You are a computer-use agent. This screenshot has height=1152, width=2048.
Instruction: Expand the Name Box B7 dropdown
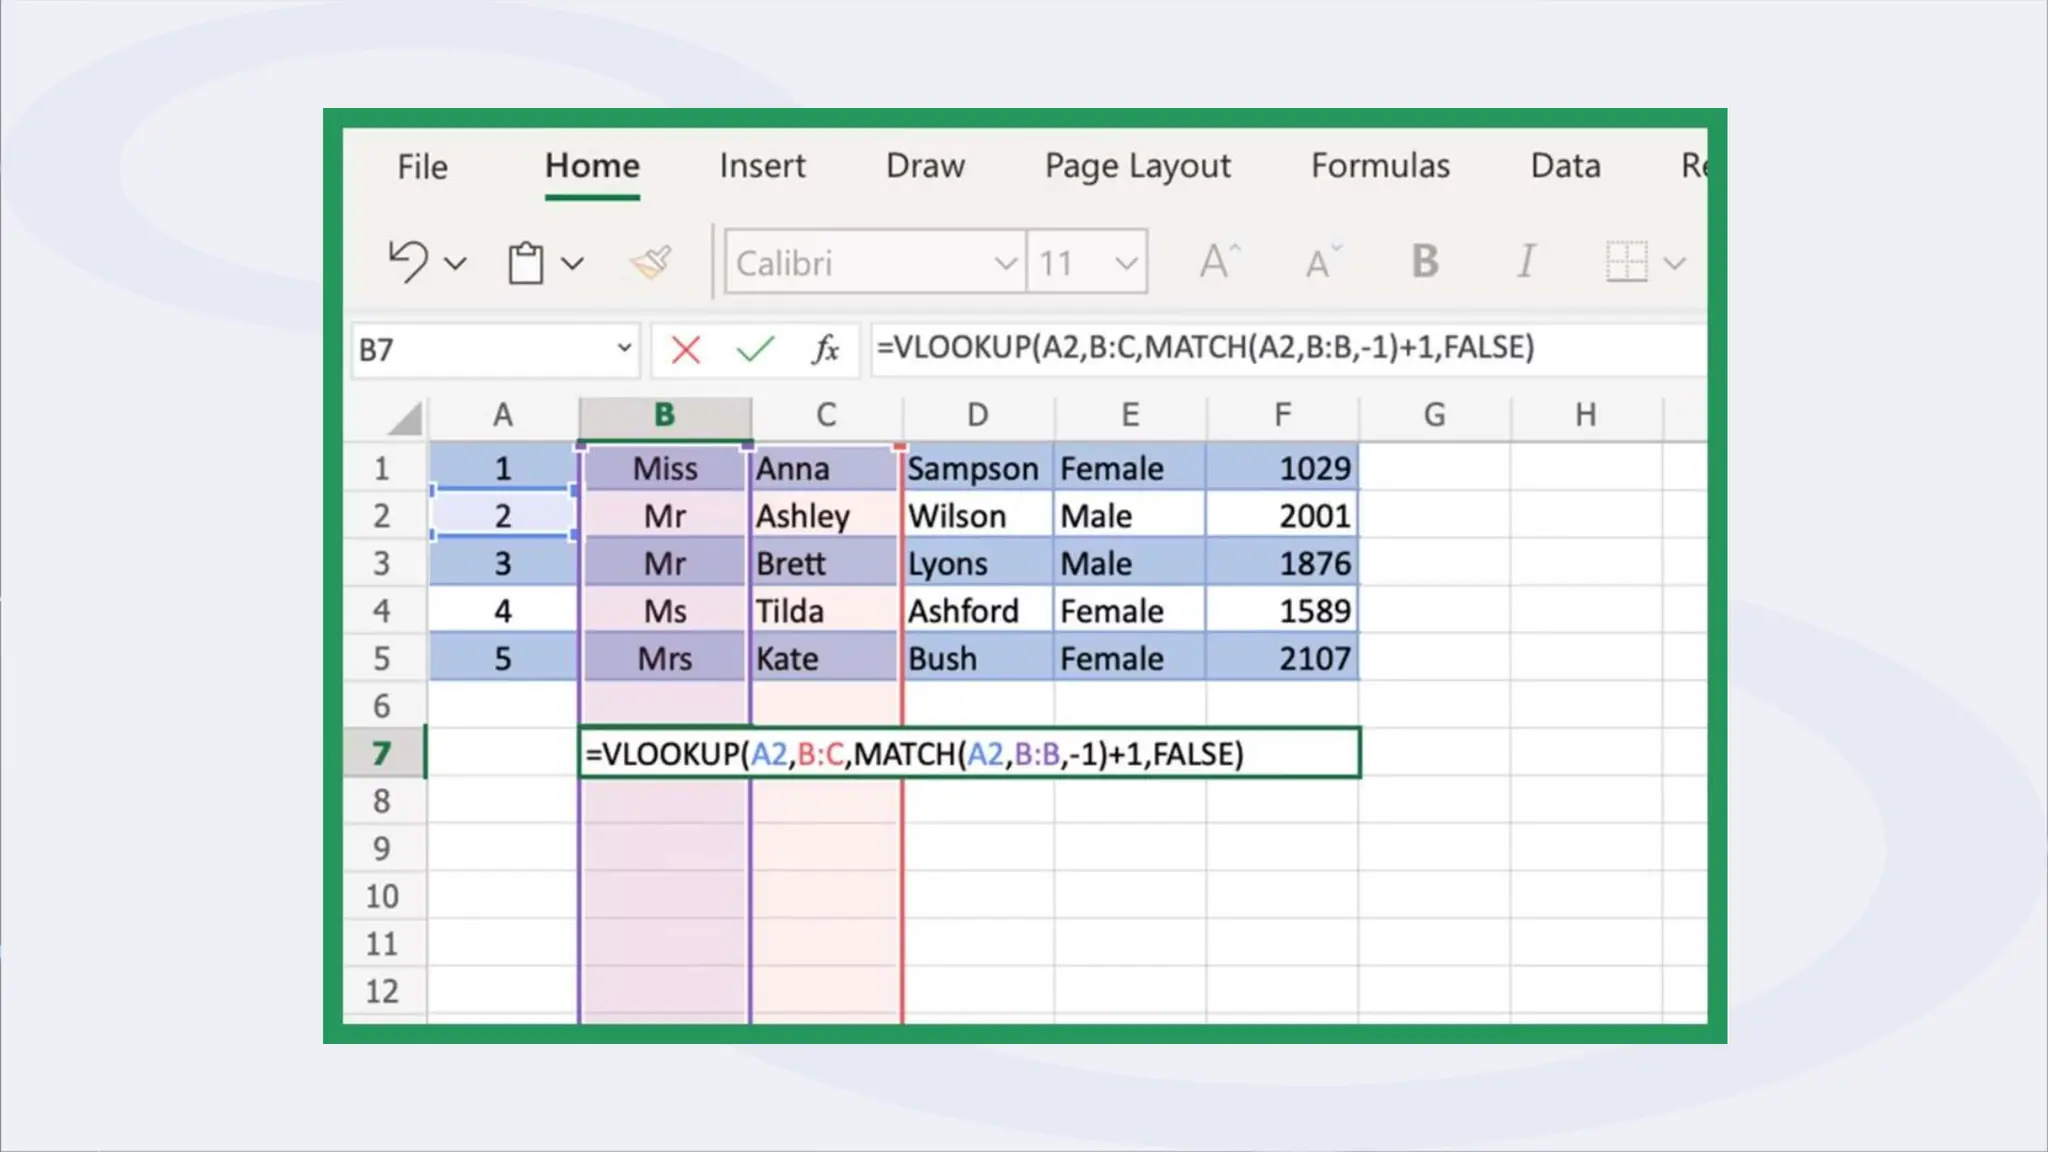tap(624, 349)
